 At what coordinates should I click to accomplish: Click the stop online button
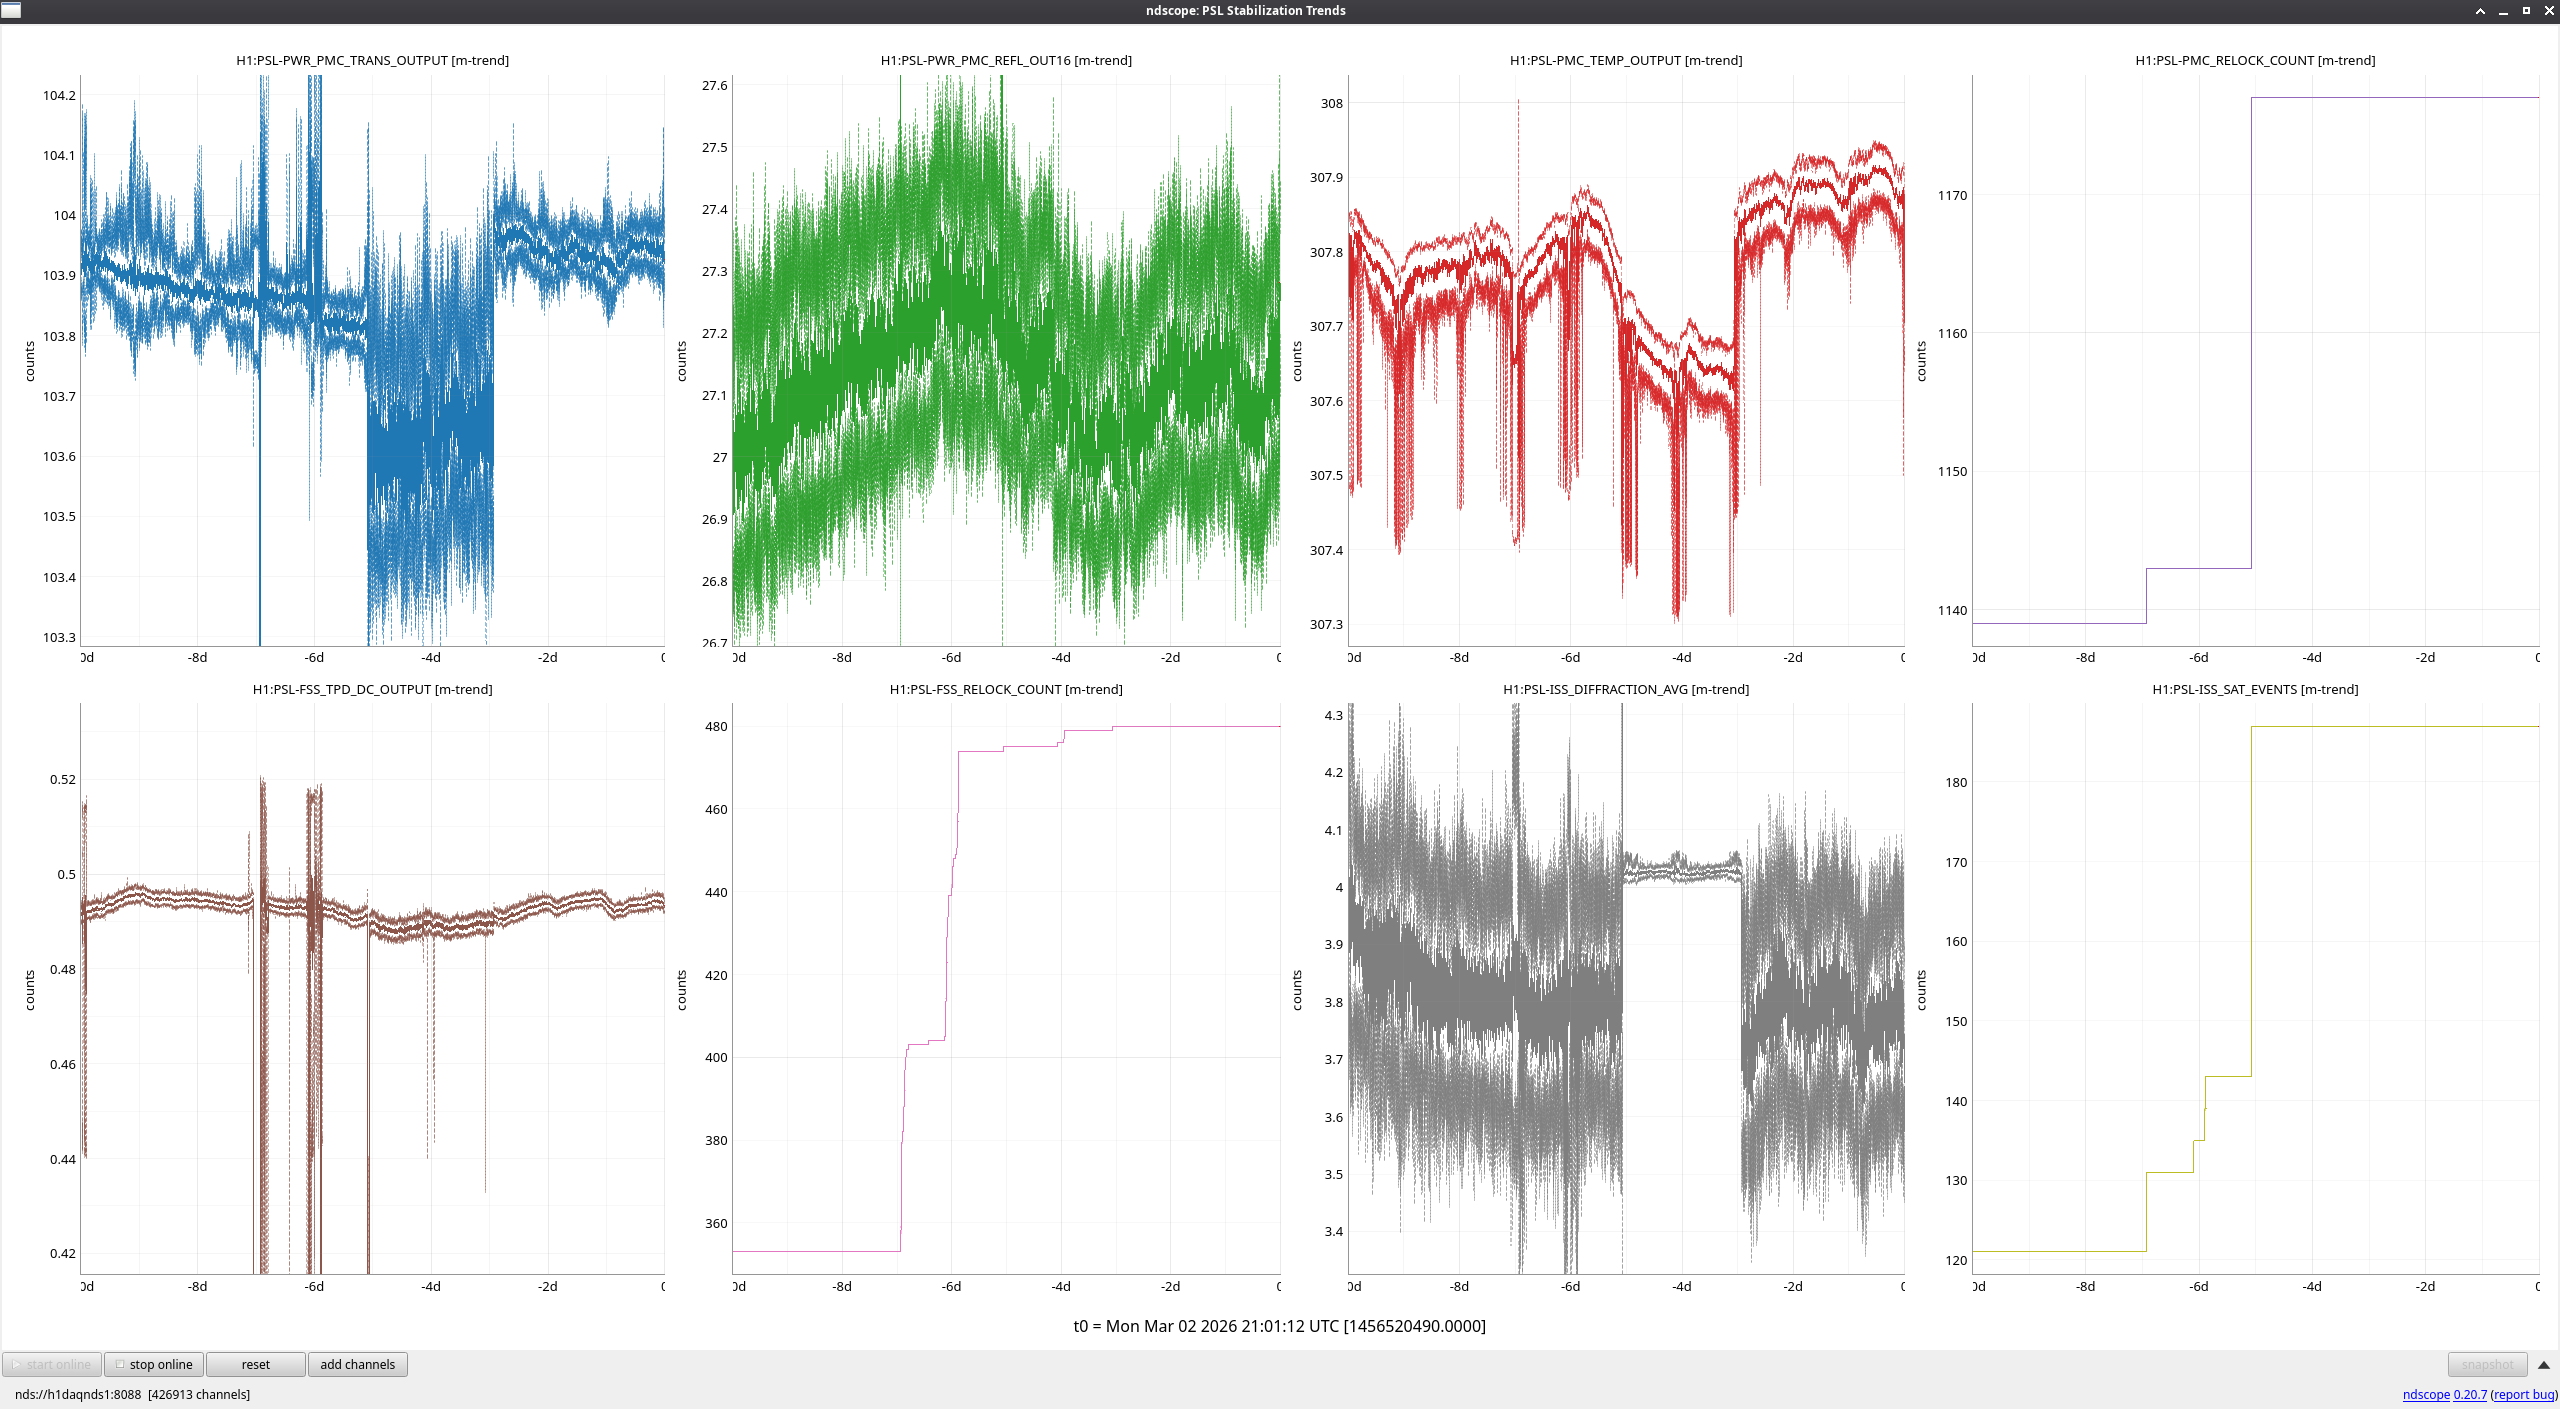tap(154, 1364)
